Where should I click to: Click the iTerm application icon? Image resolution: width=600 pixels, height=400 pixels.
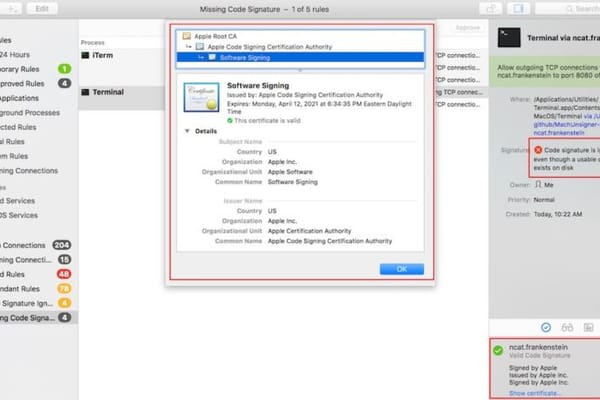(x=85, y=56)
